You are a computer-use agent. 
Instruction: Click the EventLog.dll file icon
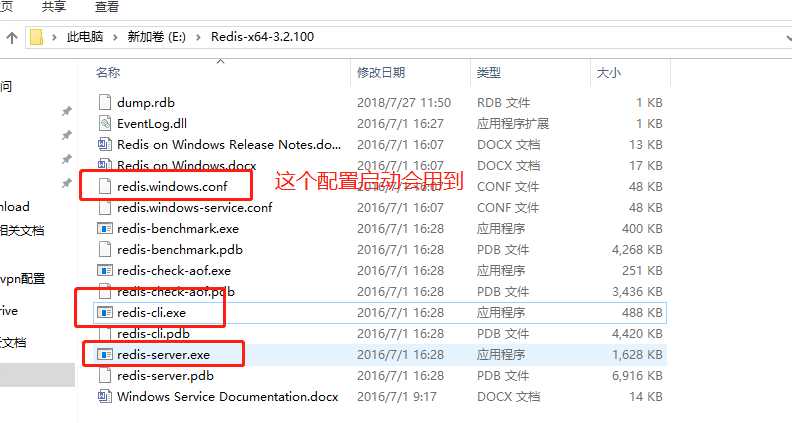click(105, 123)
